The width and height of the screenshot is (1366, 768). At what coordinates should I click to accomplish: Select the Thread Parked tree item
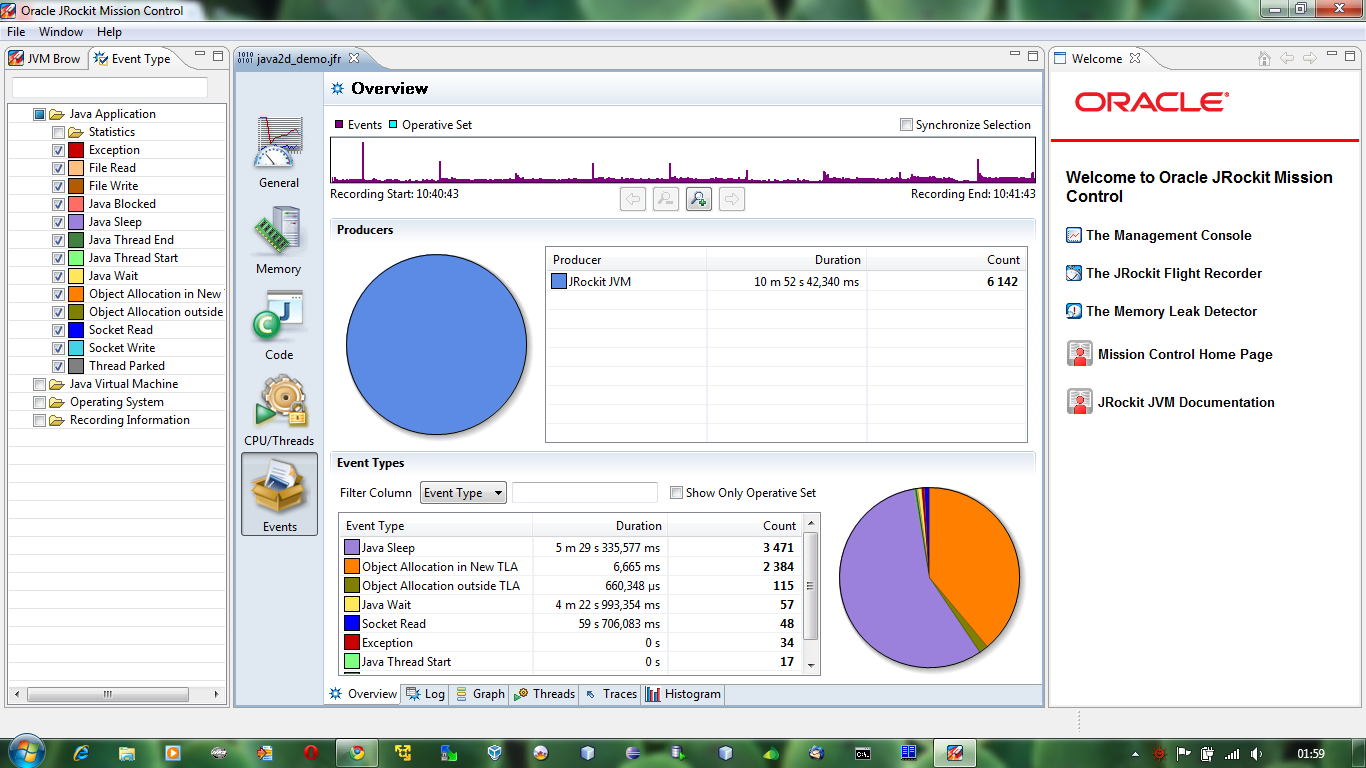pos(126,366)
